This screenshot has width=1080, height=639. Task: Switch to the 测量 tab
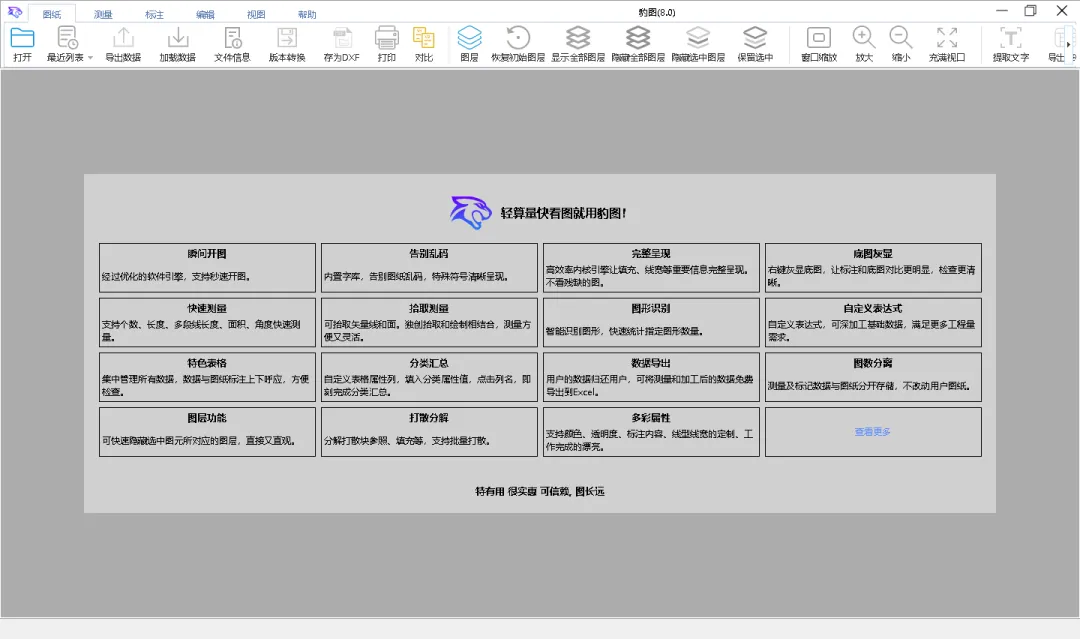tap(103, 14)
